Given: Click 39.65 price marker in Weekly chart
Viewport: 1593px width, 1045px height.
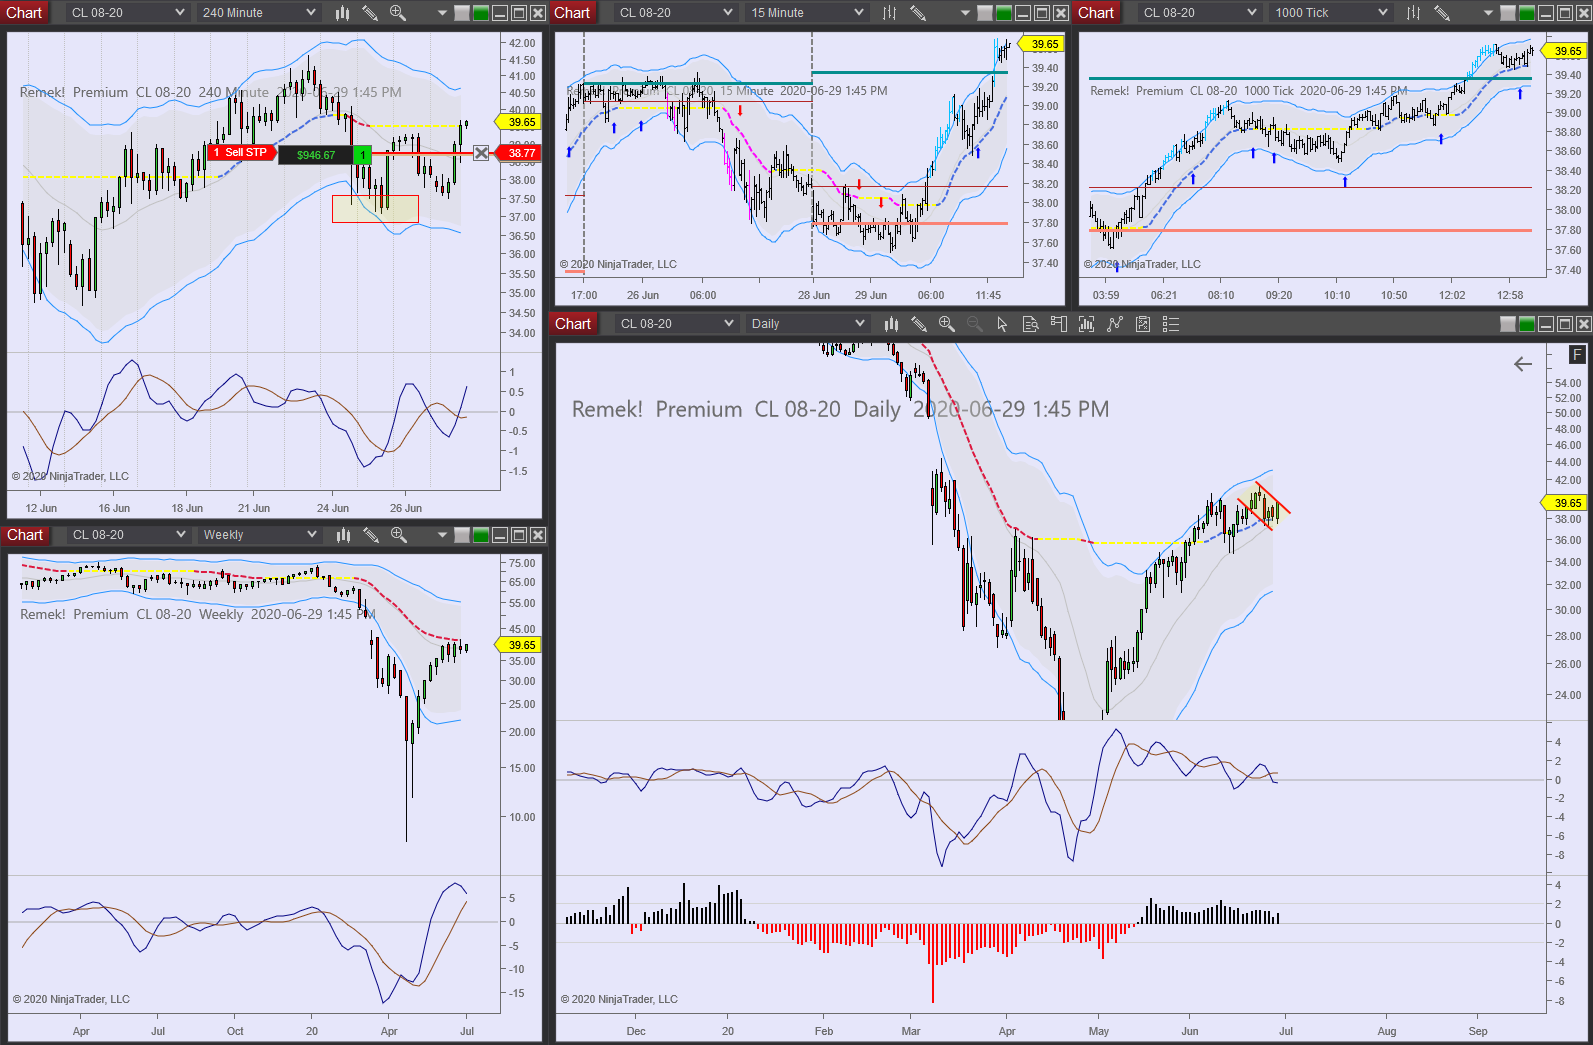Looking at the screenshot, I should (519, 645).
